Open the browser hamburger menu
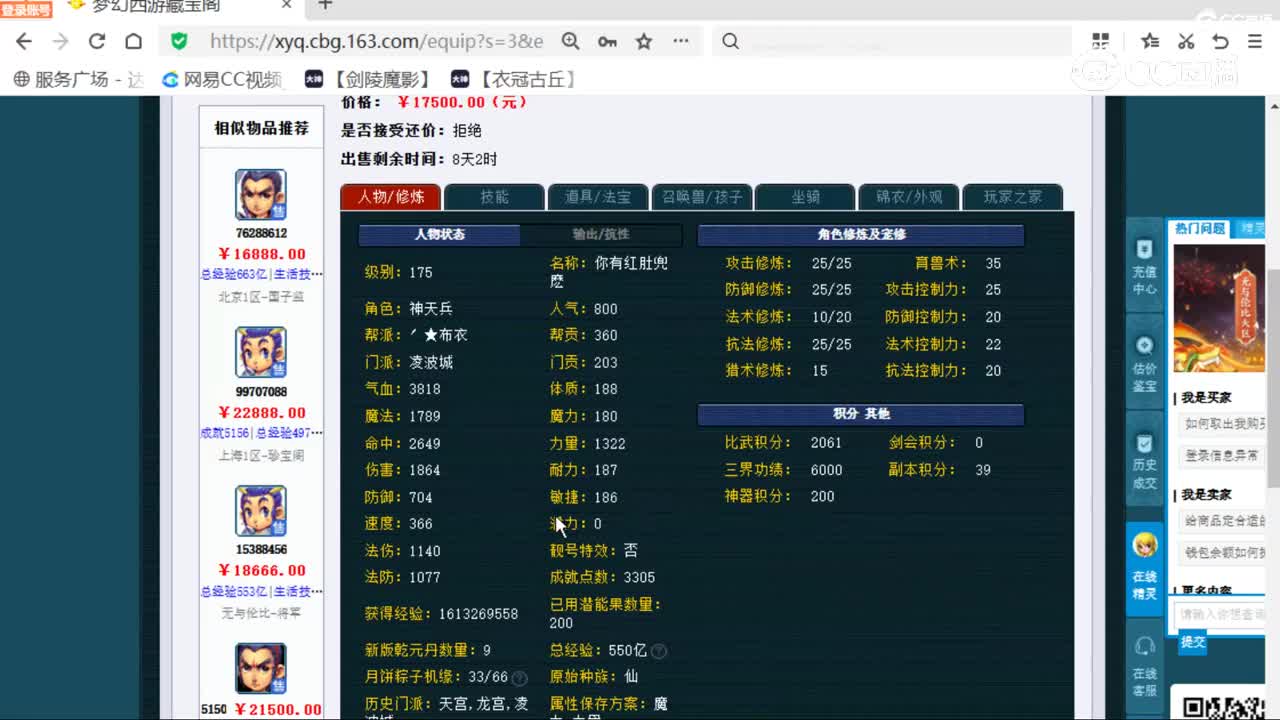1280x720 pixels. (1253, 42)
